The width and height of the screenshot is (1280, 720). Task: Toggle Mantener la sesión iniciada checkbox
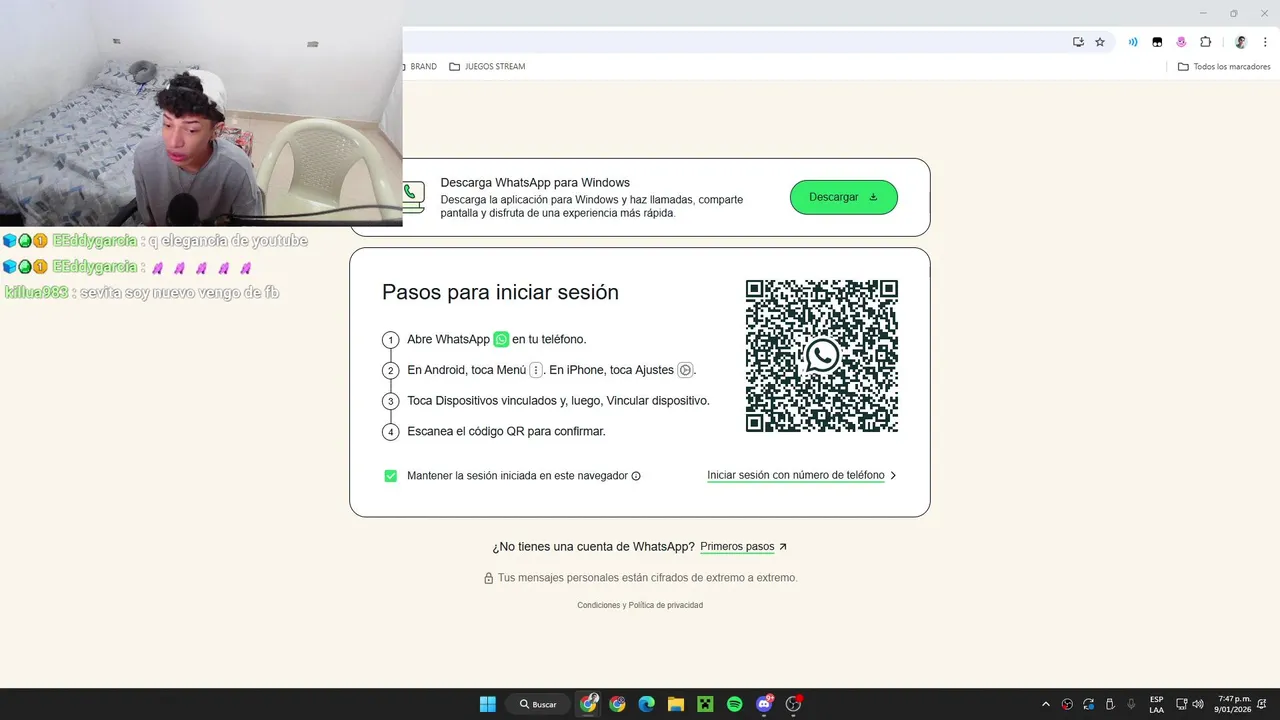point(391,476)
